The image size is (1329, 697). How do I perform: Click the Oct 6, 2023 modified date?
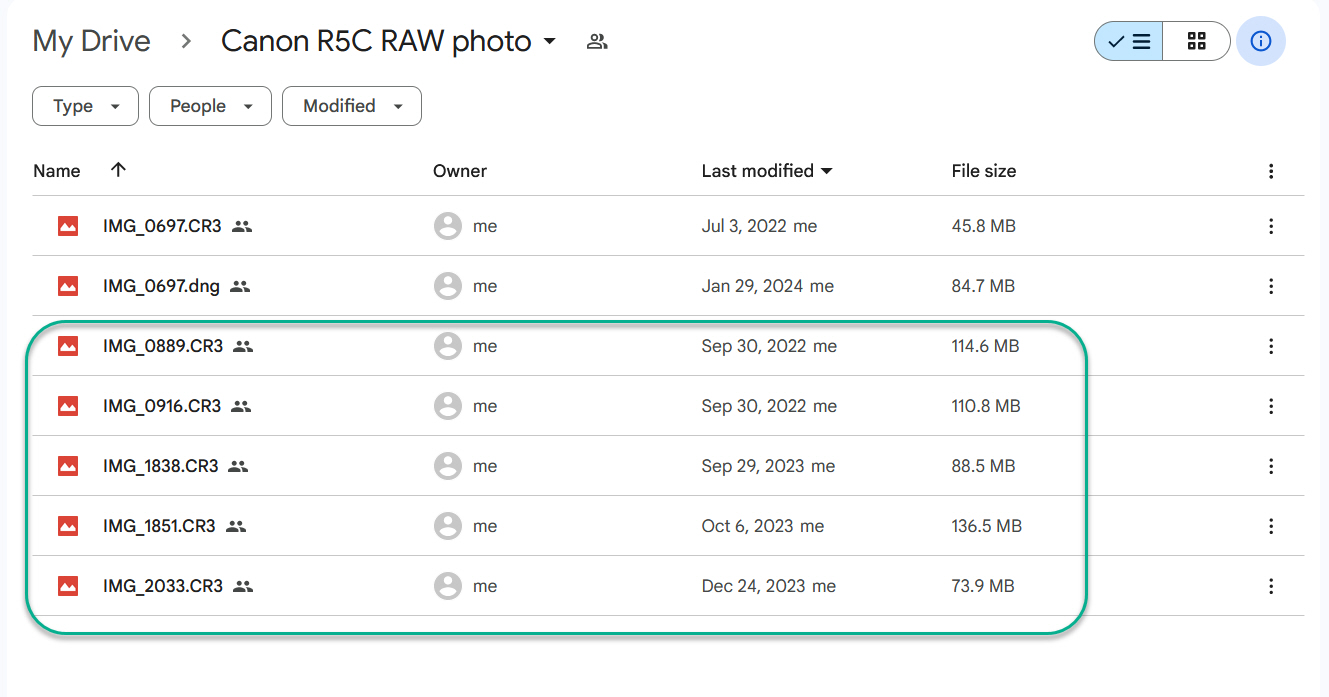click(x=748, y=526)
